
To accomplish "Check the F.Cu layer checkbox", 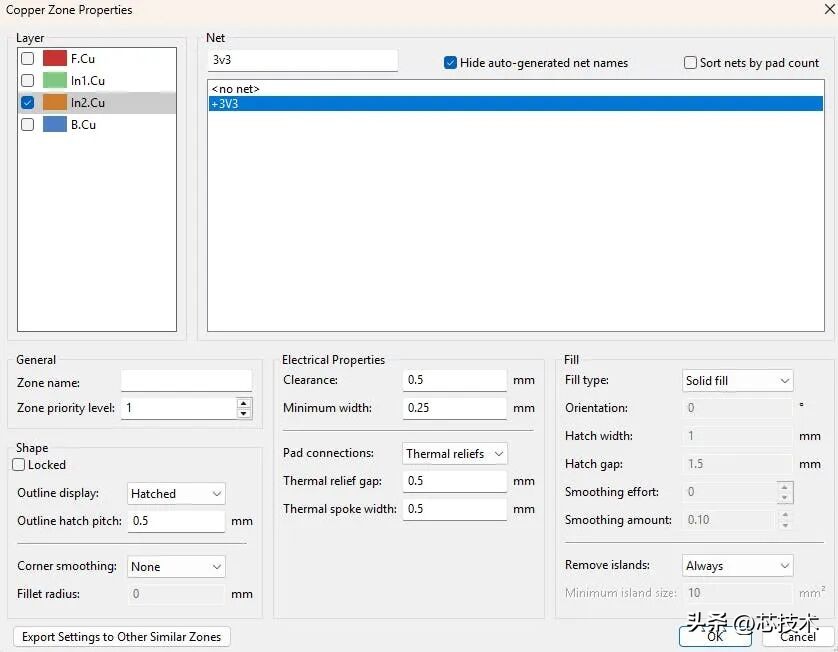I will tap(27, 58).
